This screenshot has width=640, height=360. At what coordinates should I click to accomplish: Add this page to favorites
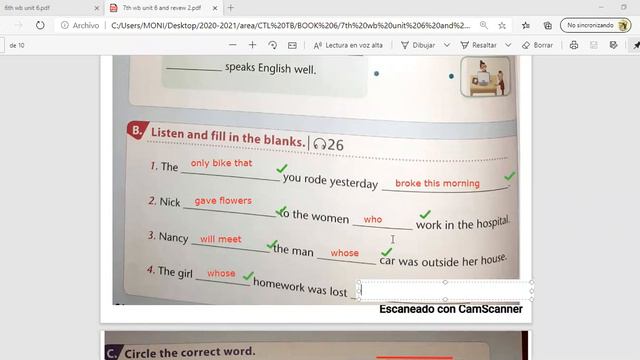tap(502, 25)
